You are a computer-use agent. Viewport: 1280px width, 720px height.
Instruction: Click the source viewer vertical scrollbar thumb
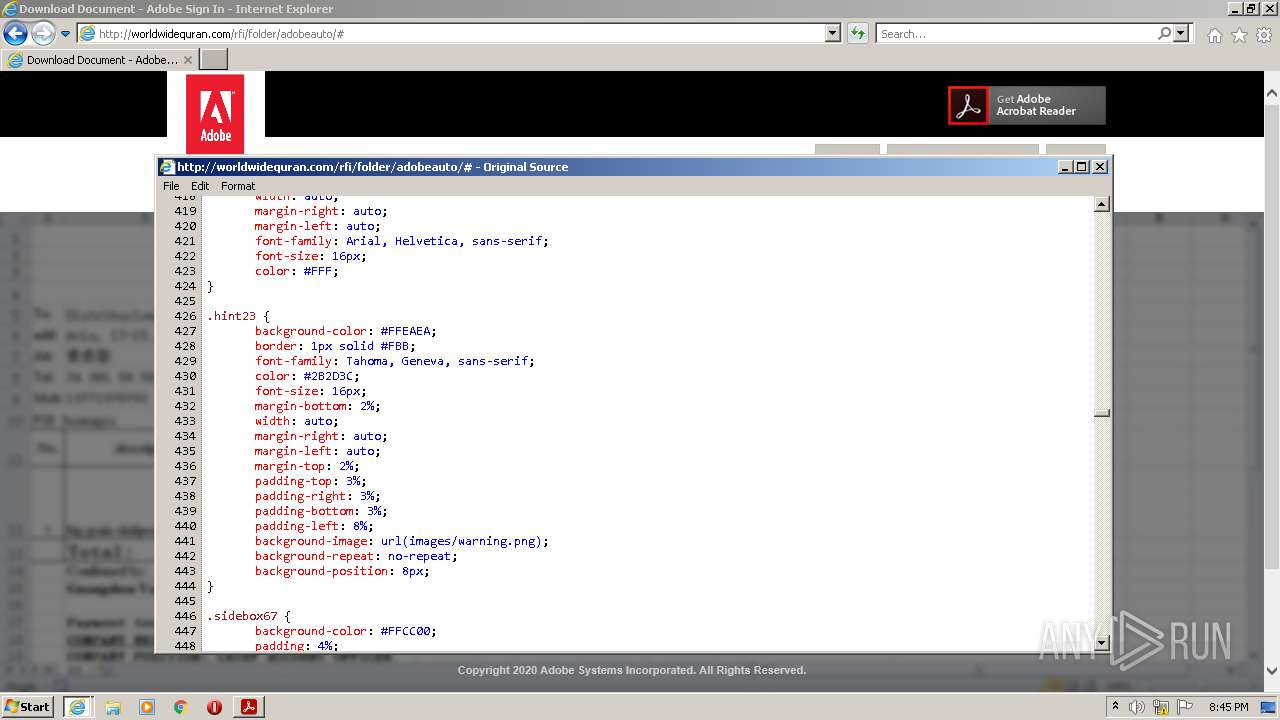[1102, 413]
